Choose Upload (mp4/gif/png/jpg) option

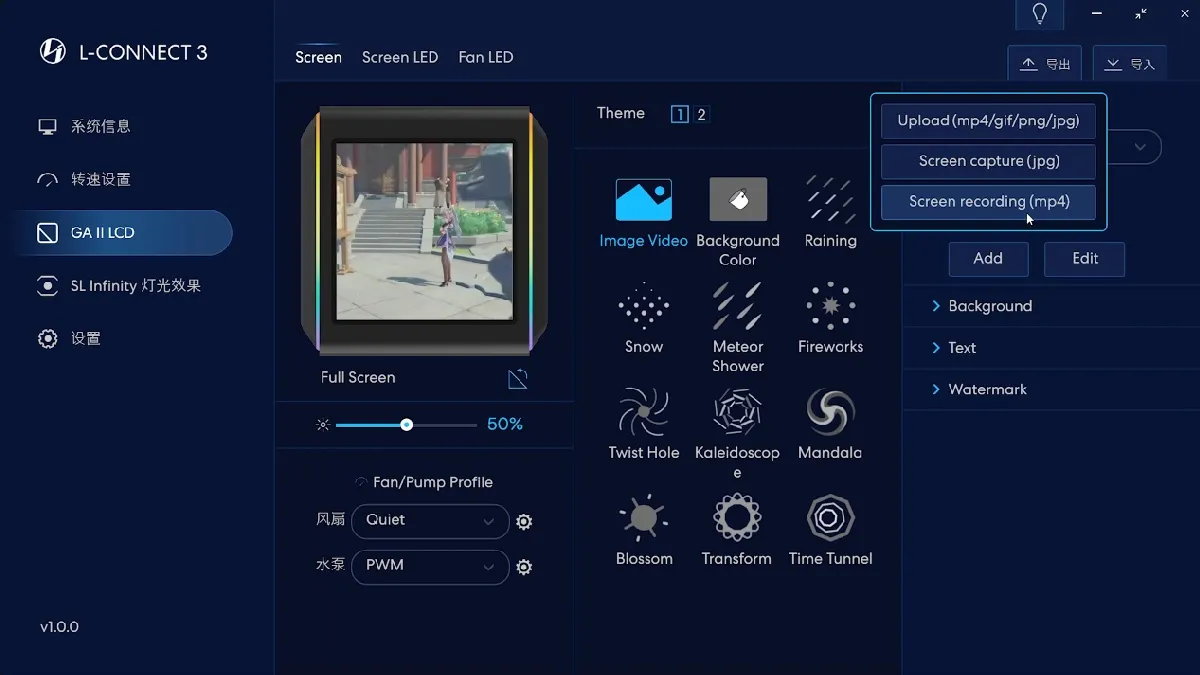pos(988,121)
